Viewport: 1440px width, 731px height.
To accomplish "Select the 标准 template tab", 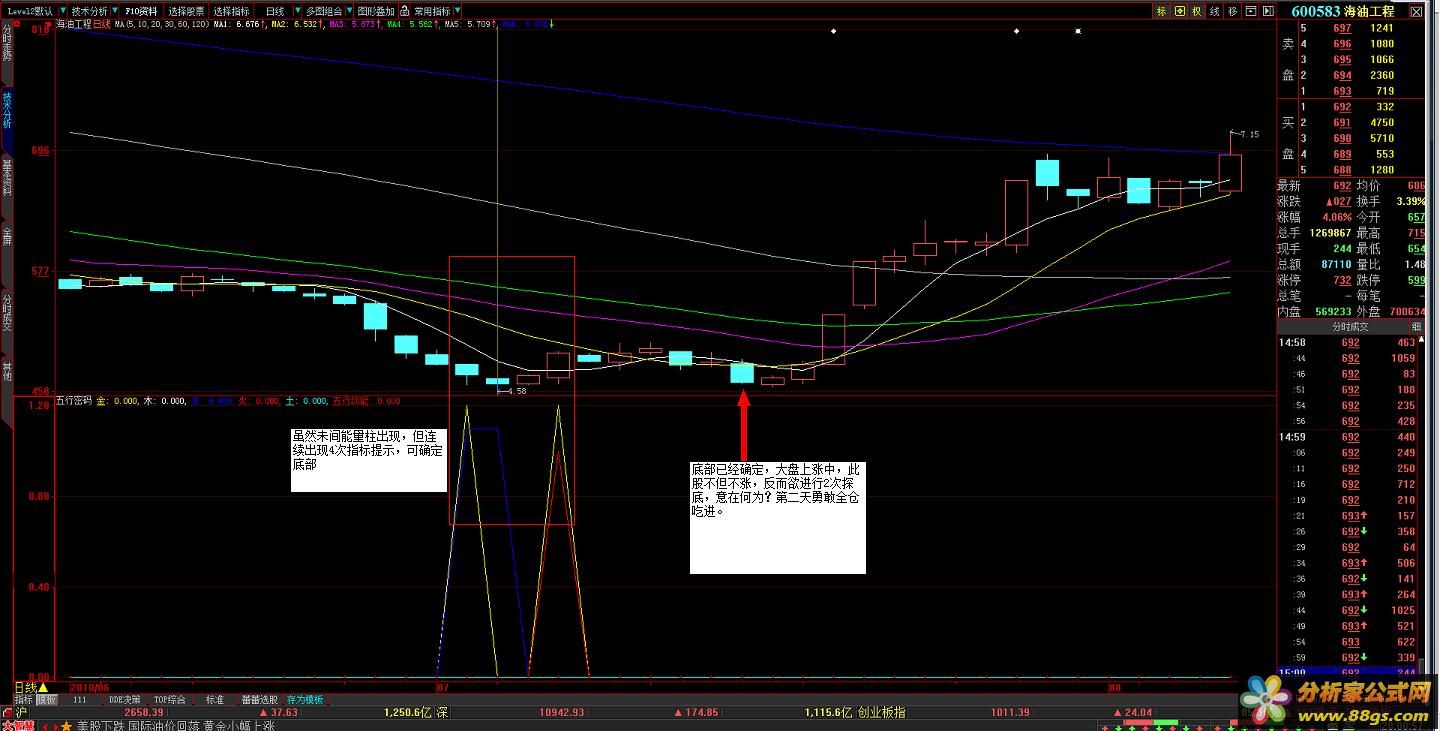I will (x=215, y=700).
